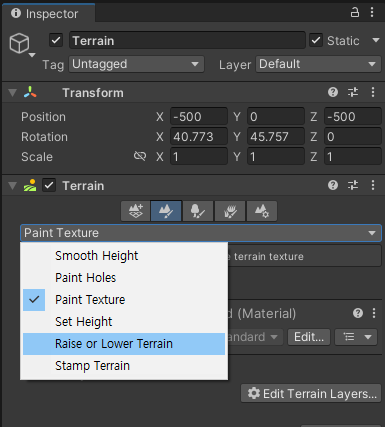Image resolution: width=385 pixels, height=427 pixels.
Task: Open Terrain component help
Action: pos(333,185)
